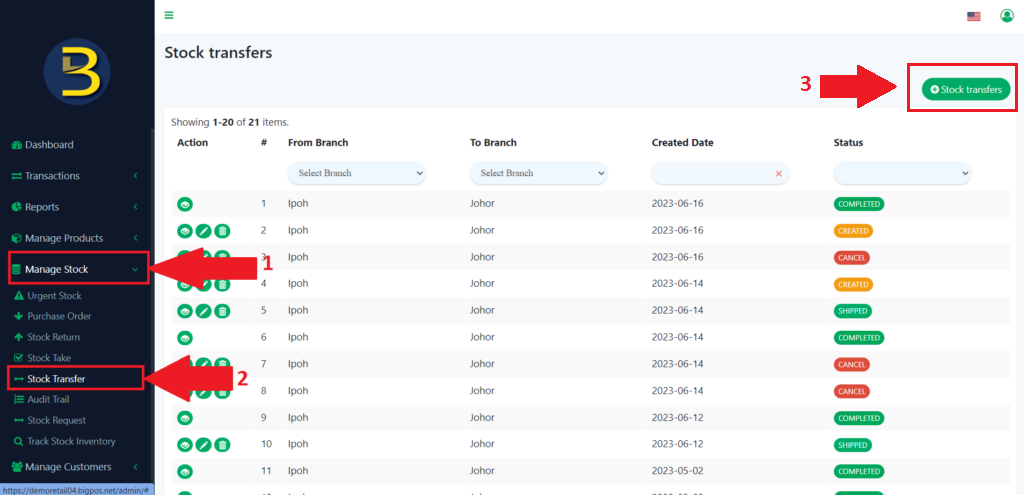Viewport: 1024px width, 495px height.
Task: Open the To Branch filter dropdown
Action: (538, 173)
